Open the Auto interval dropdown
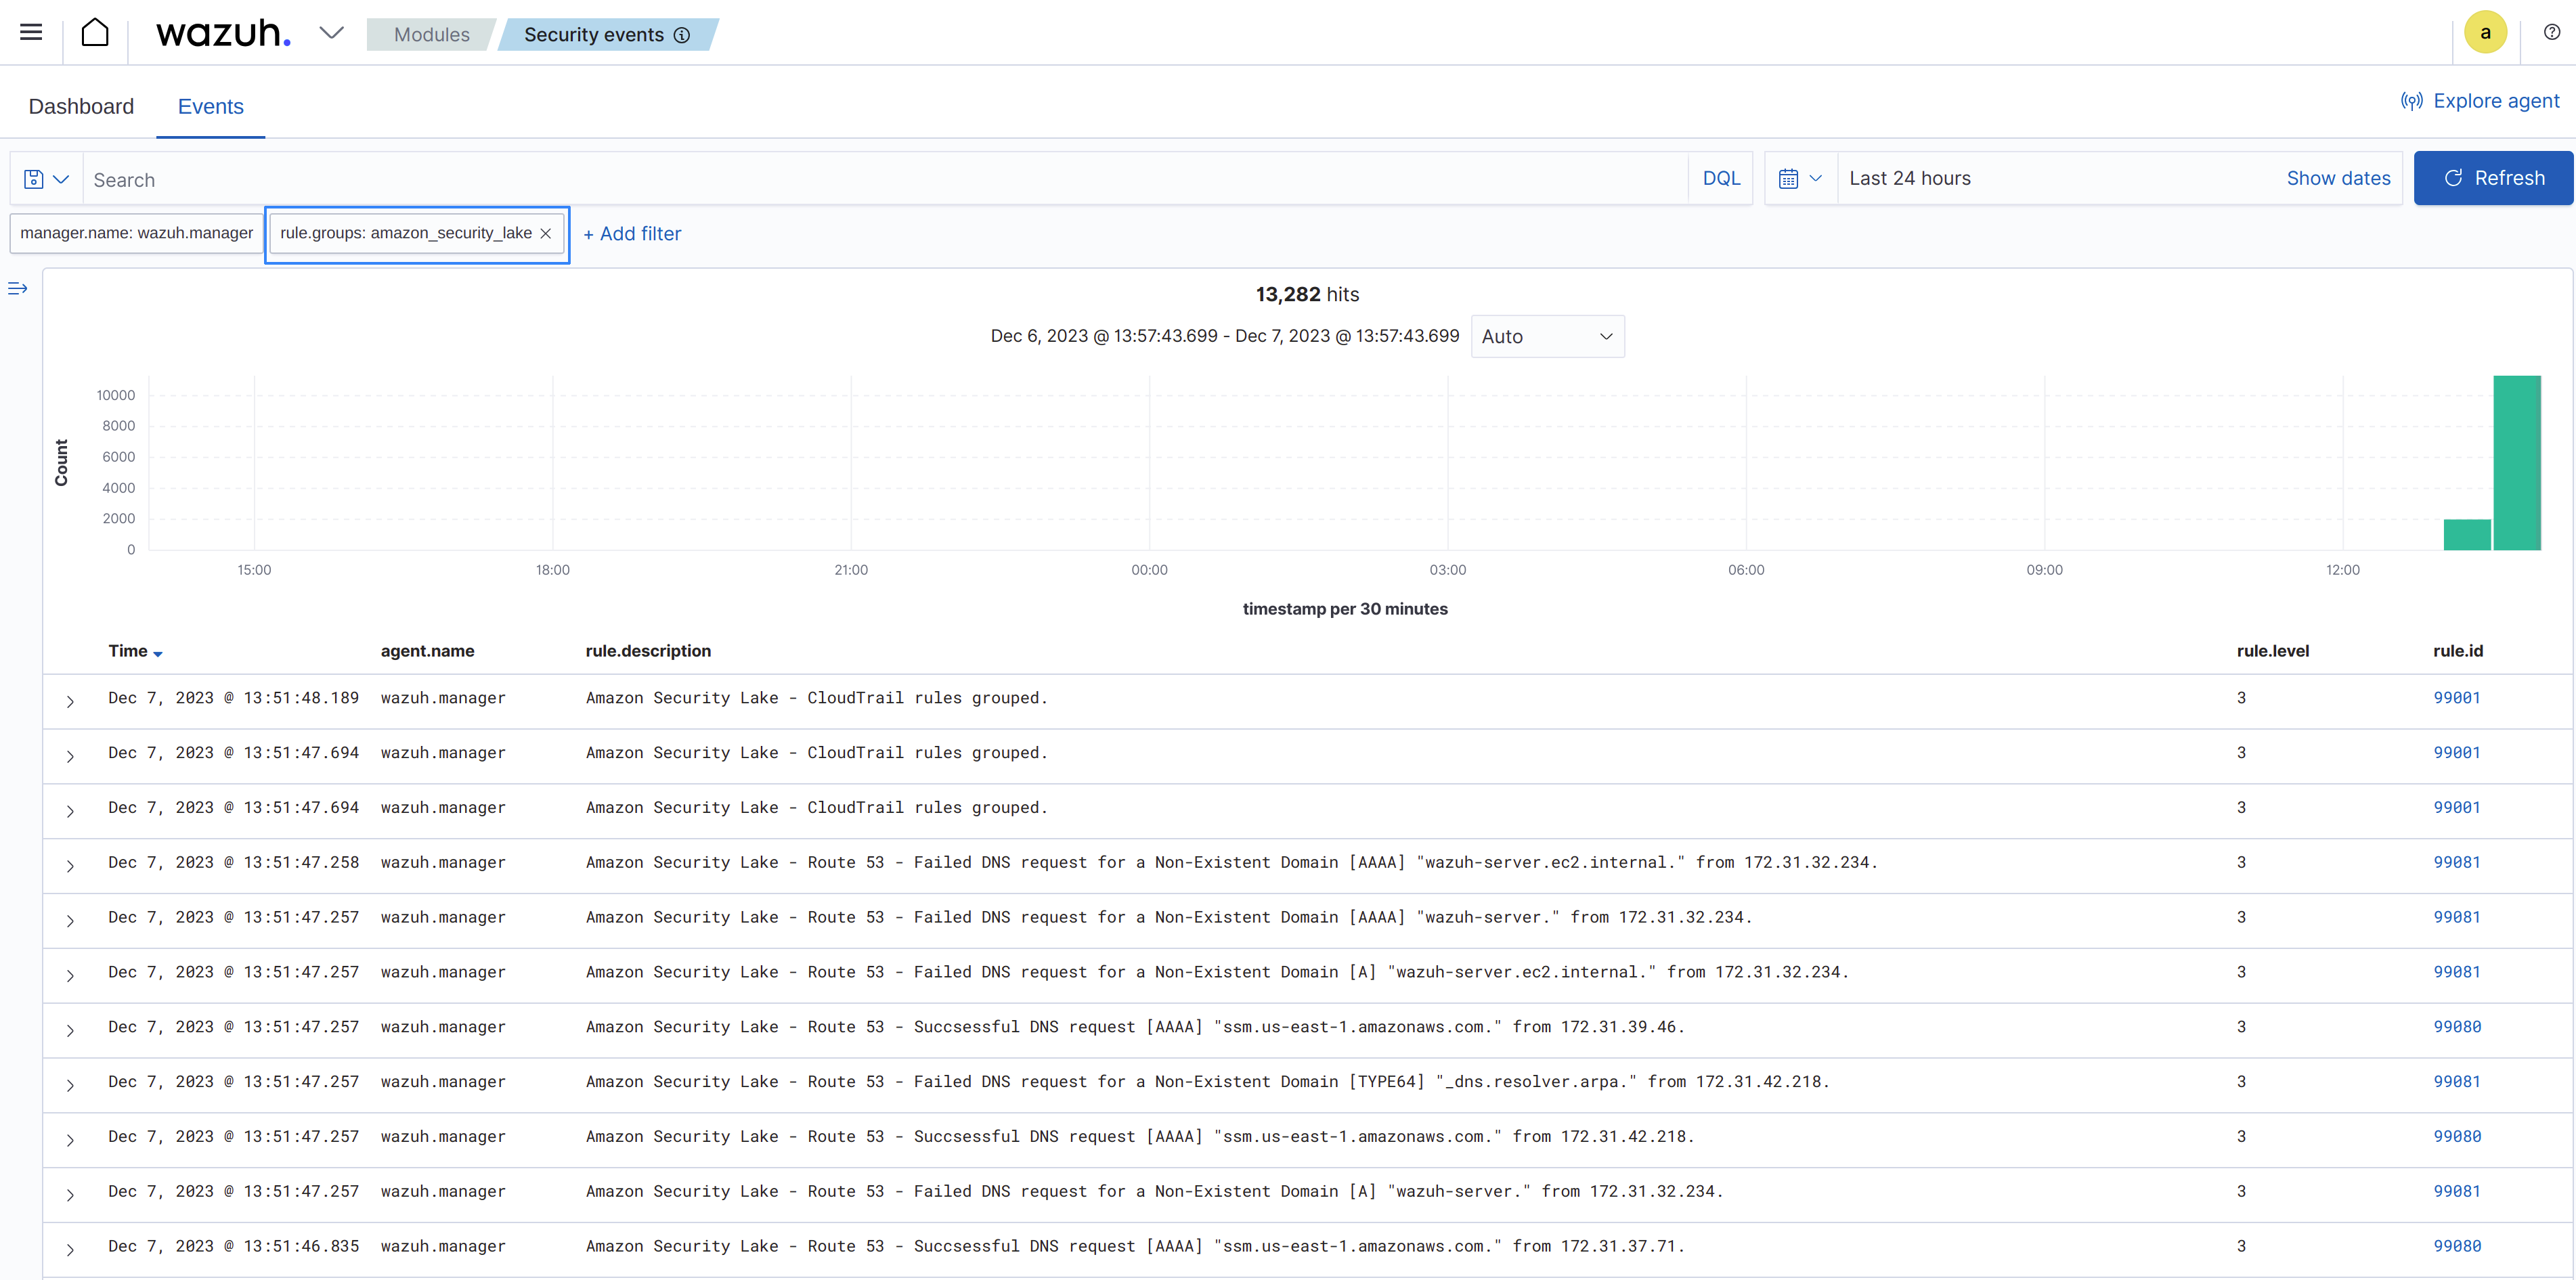Image resolution: width=2576 pixels, height=1280 pixels. [x=1547, y=337]
